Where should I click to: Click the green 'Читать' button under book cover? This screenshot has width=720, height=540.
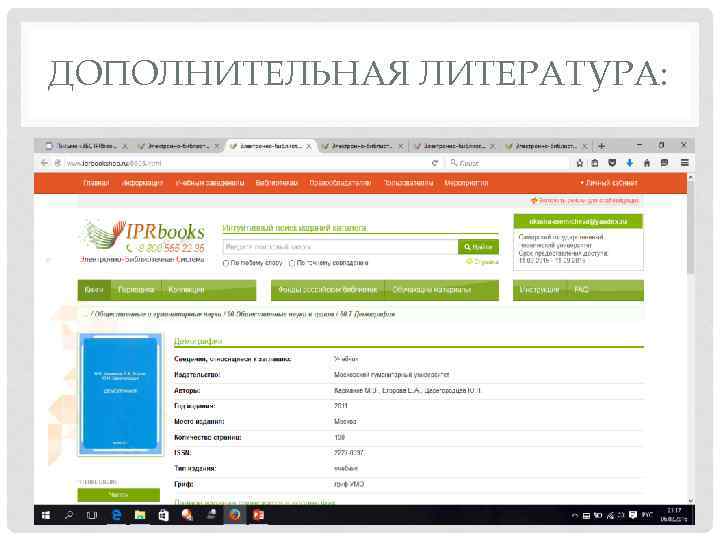pos(119,495)
